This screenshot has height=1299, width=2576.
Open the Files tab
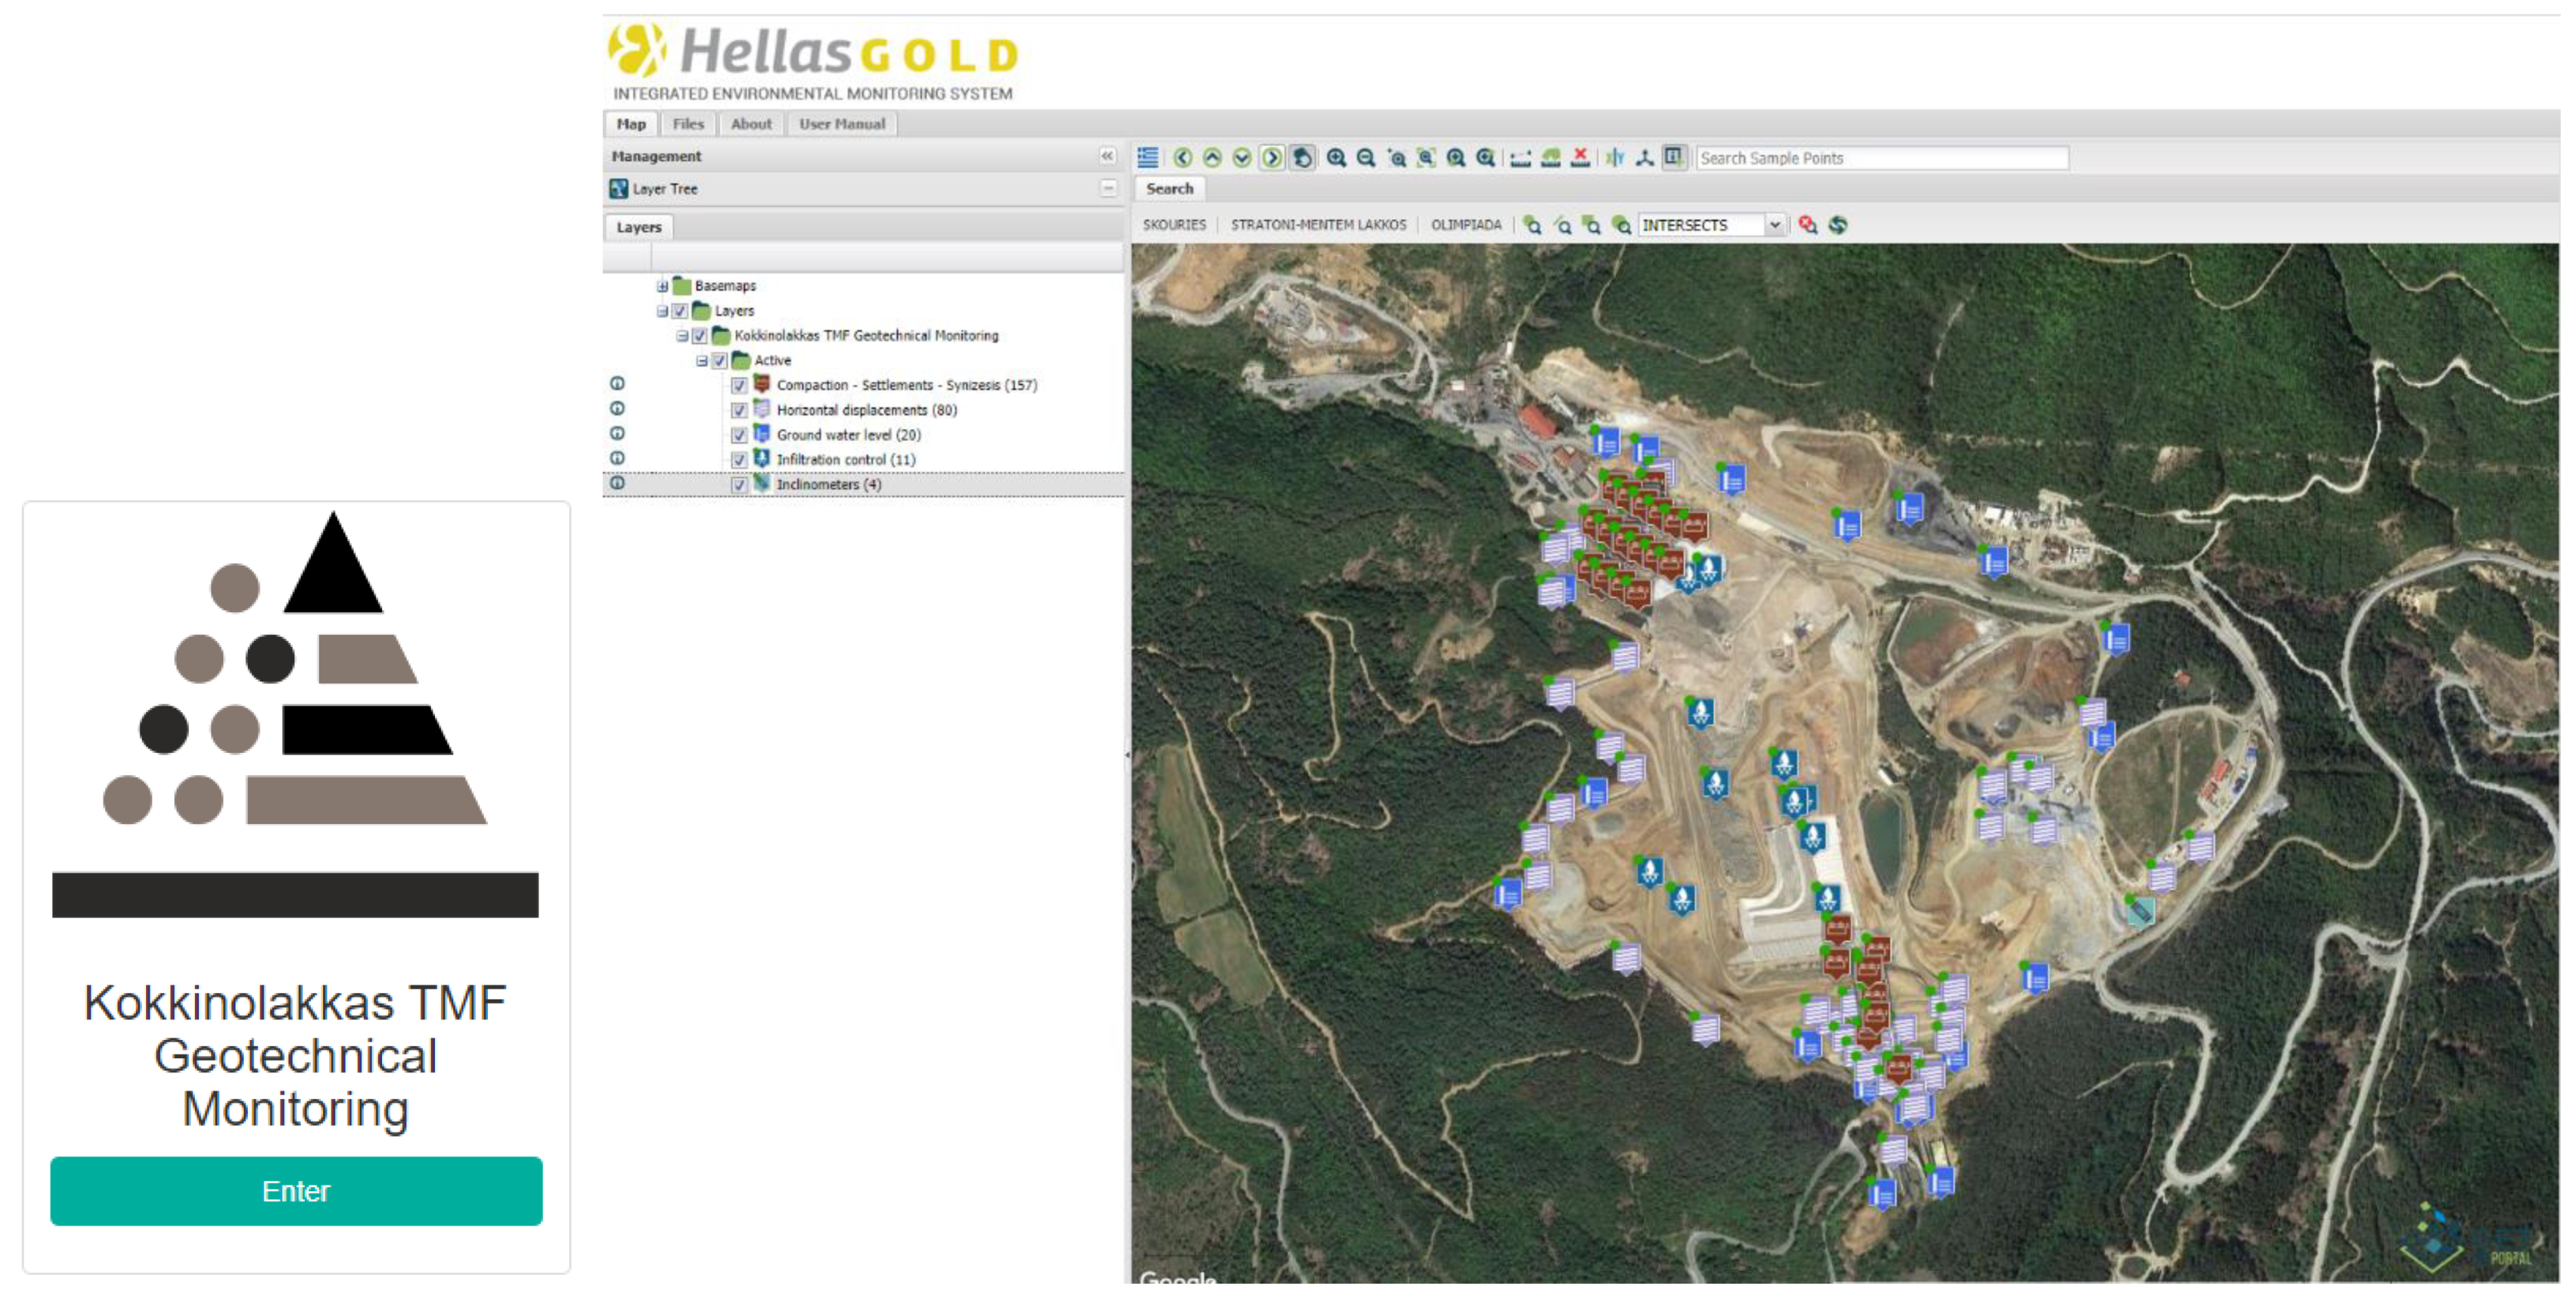[688, 124]
